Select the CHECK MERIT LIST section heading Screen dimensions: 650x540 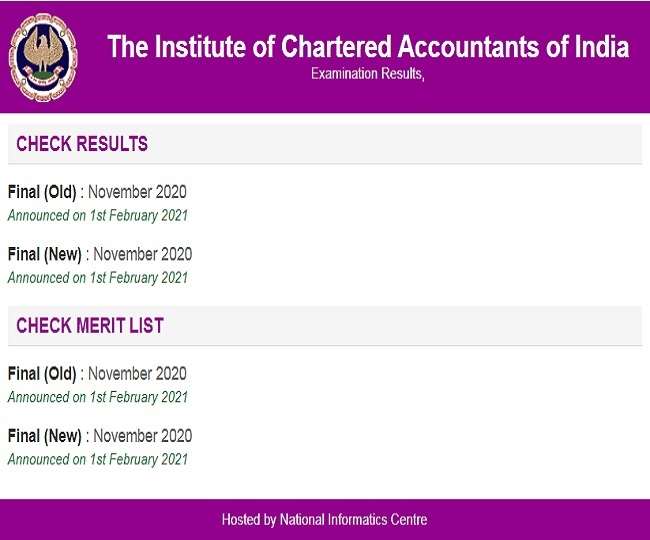pyautogui.click(x=90, y=326)
